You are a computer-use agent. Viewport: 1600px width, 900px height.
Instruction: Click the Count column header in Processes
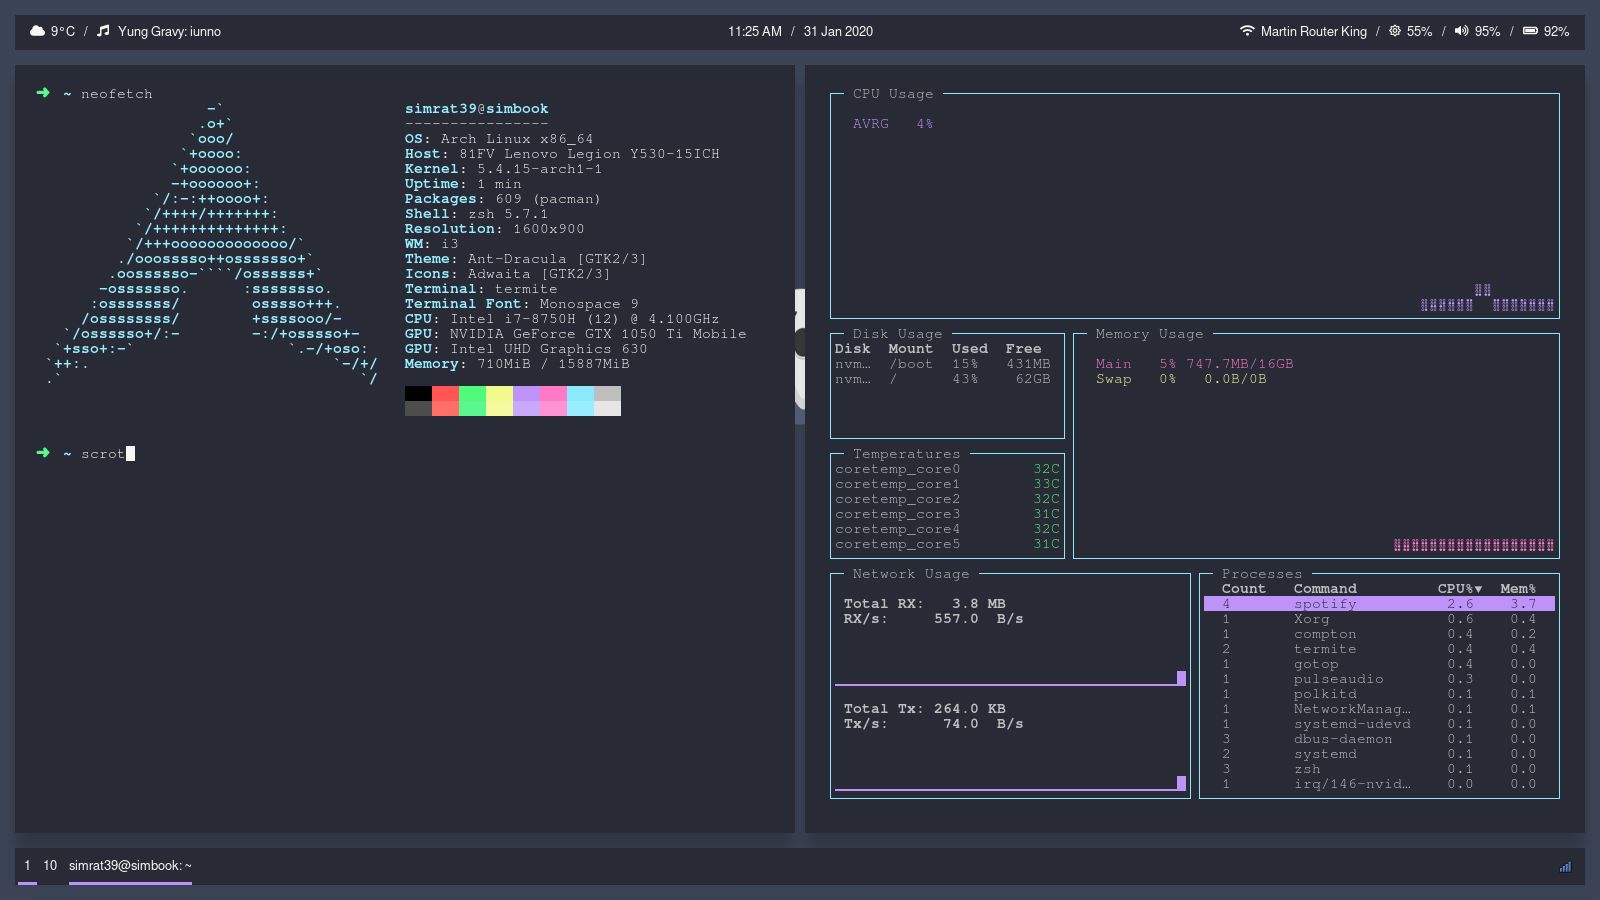(x=1243, y=589)
